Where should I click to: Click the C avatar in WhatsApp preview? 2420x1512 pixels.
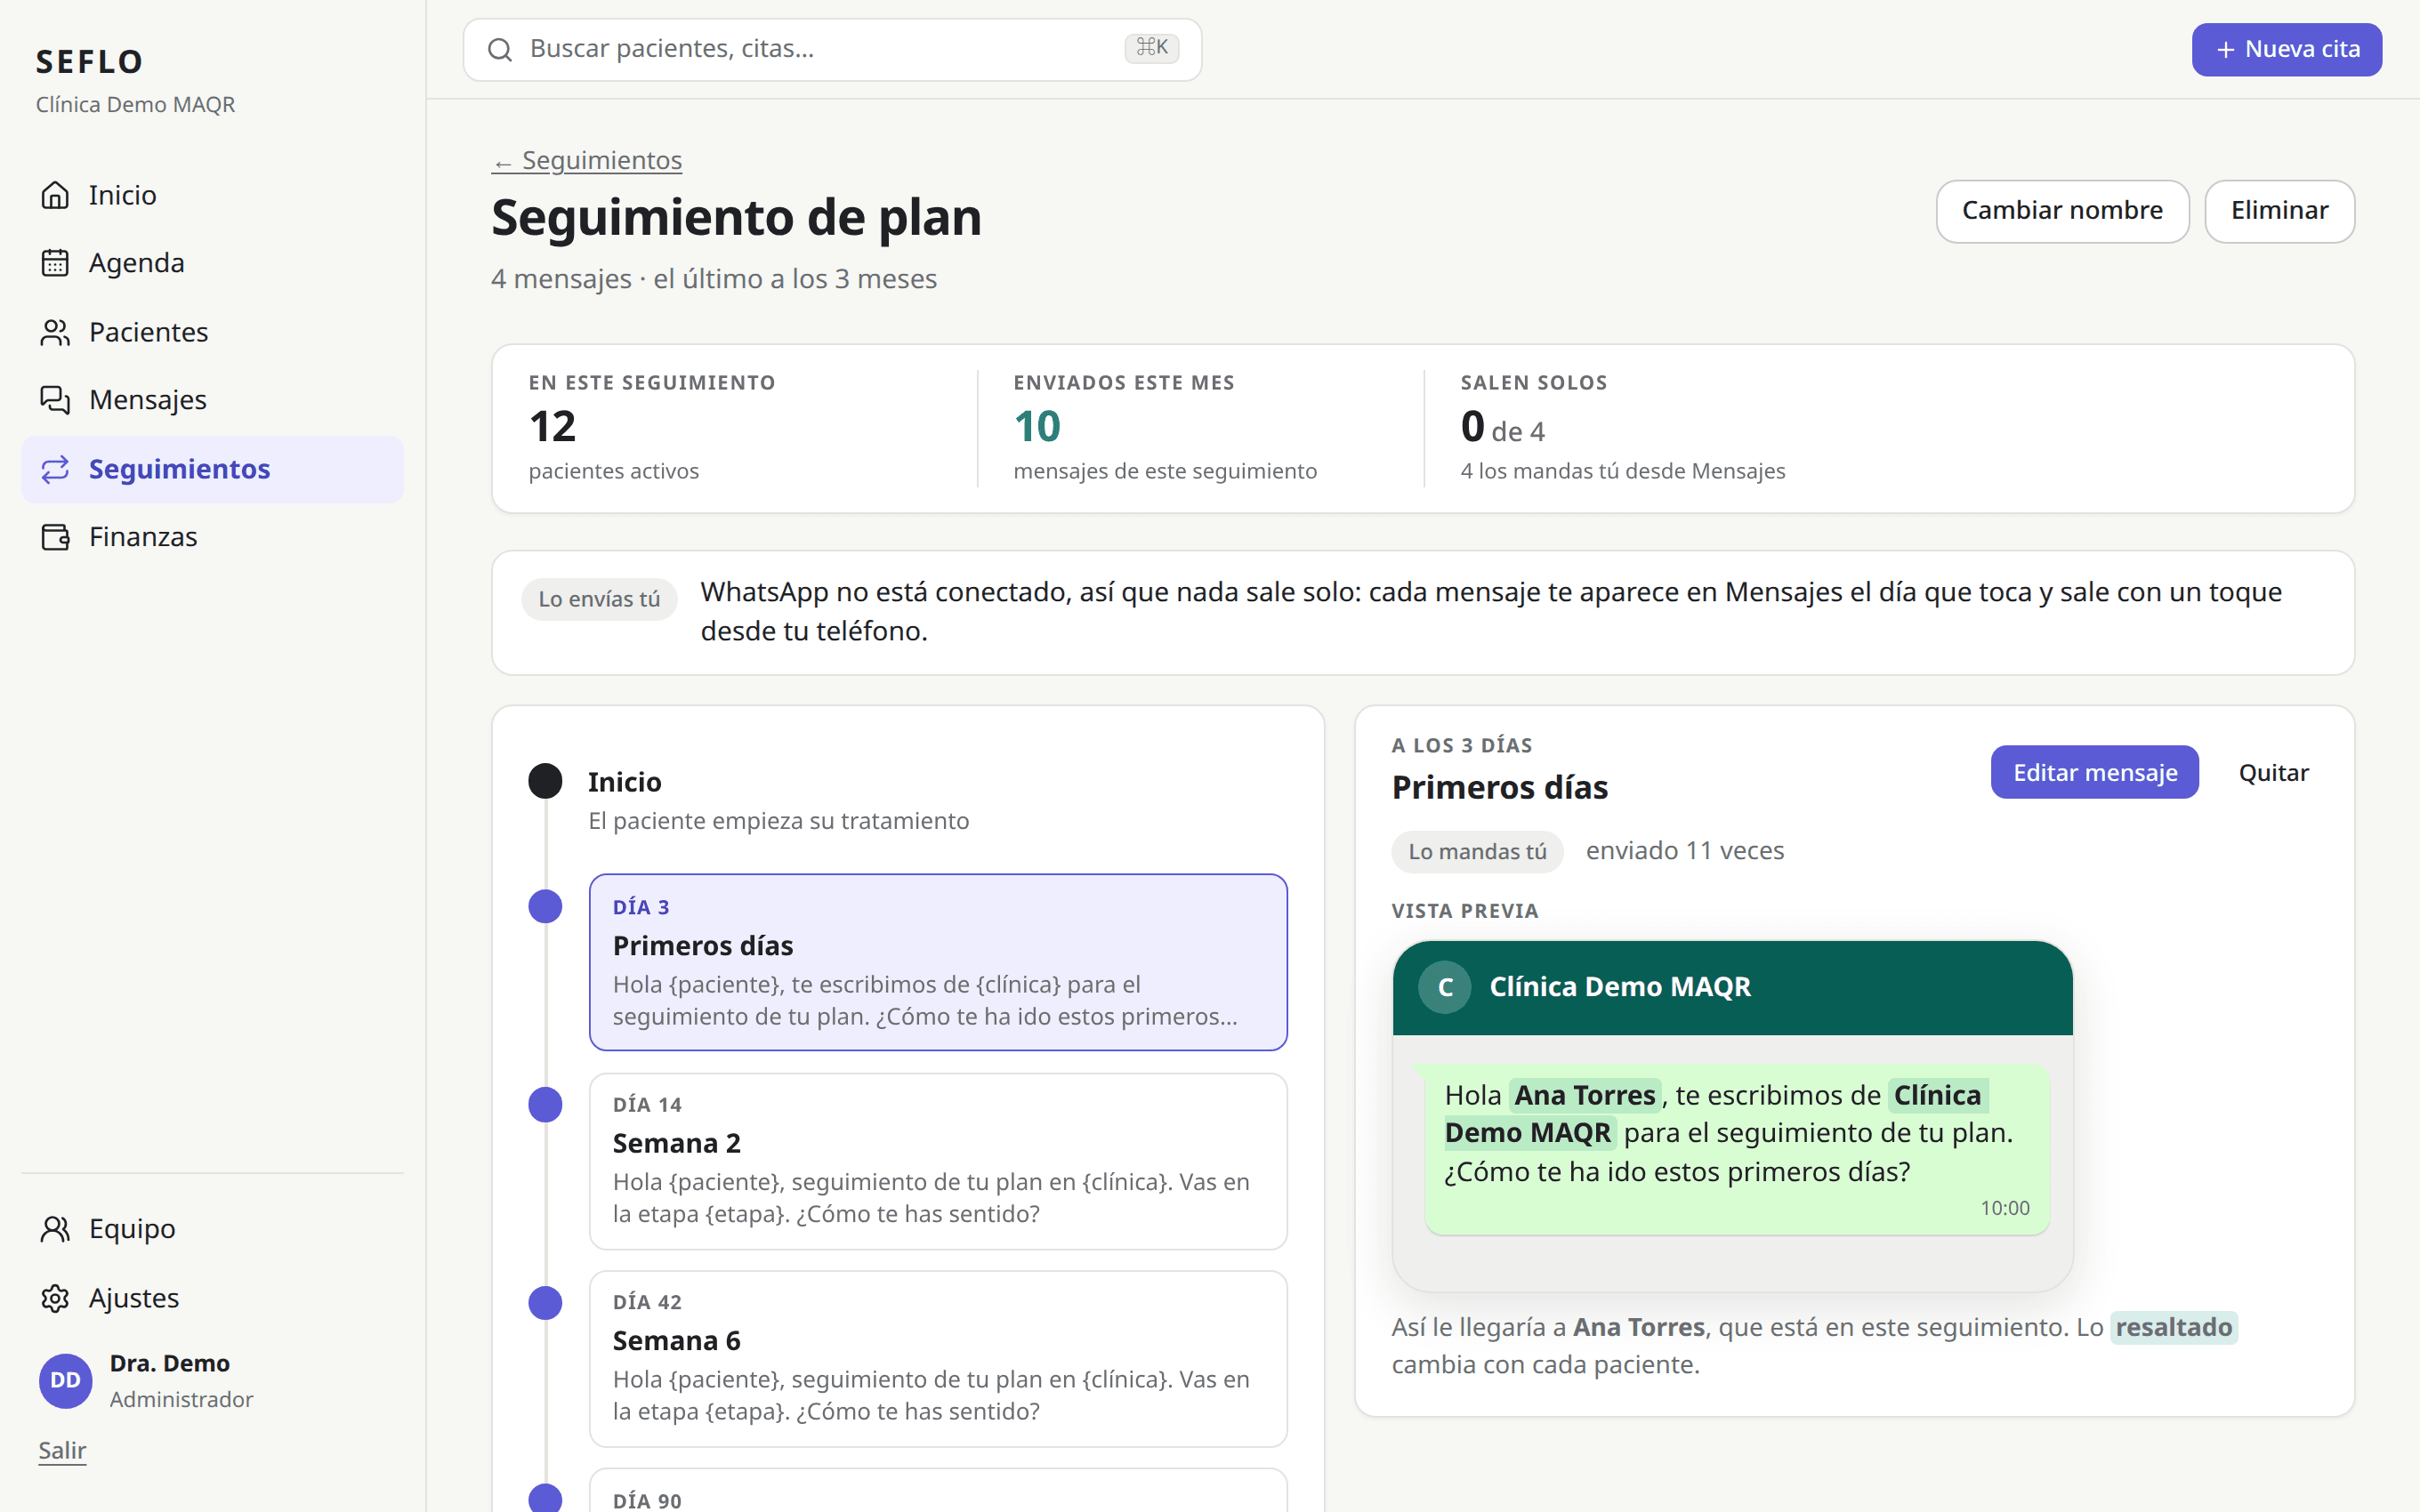(1445, 987)
